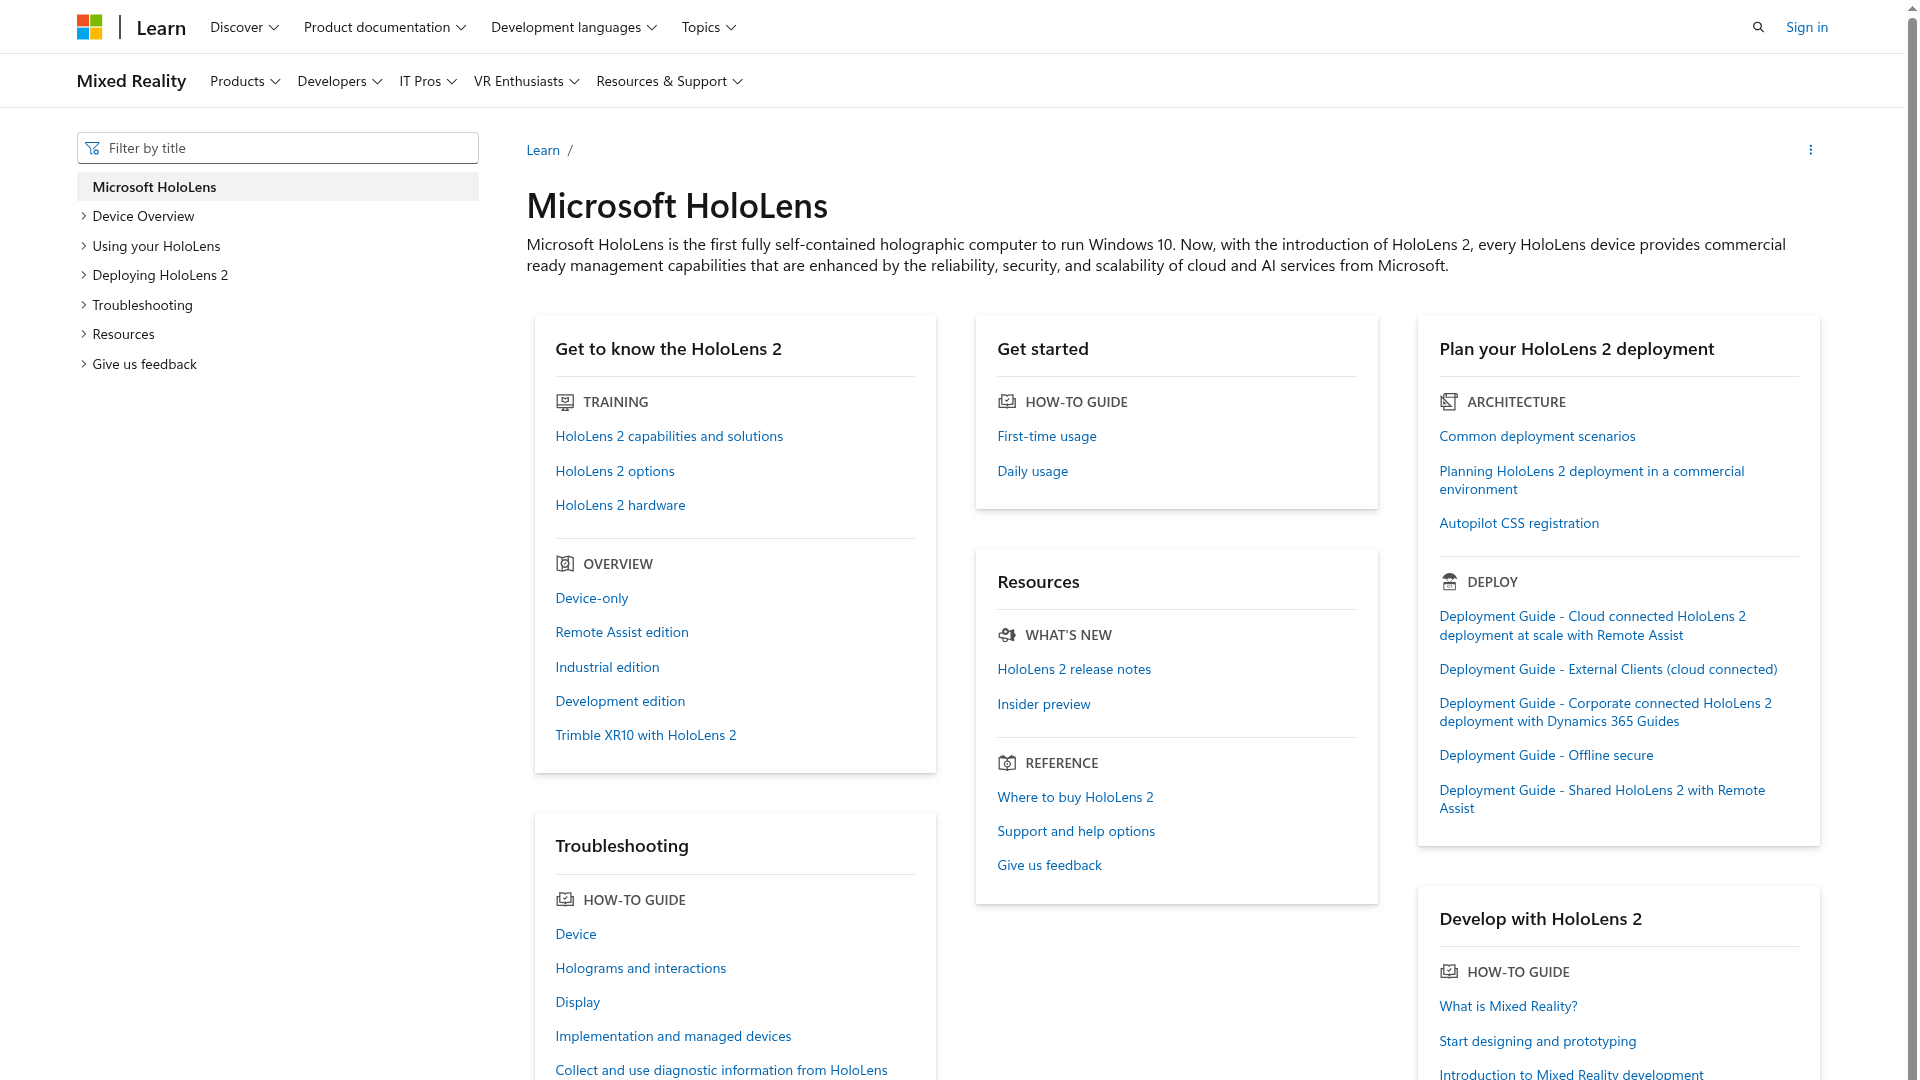
Task: Open Development languages dropdown
Action: 574,27
